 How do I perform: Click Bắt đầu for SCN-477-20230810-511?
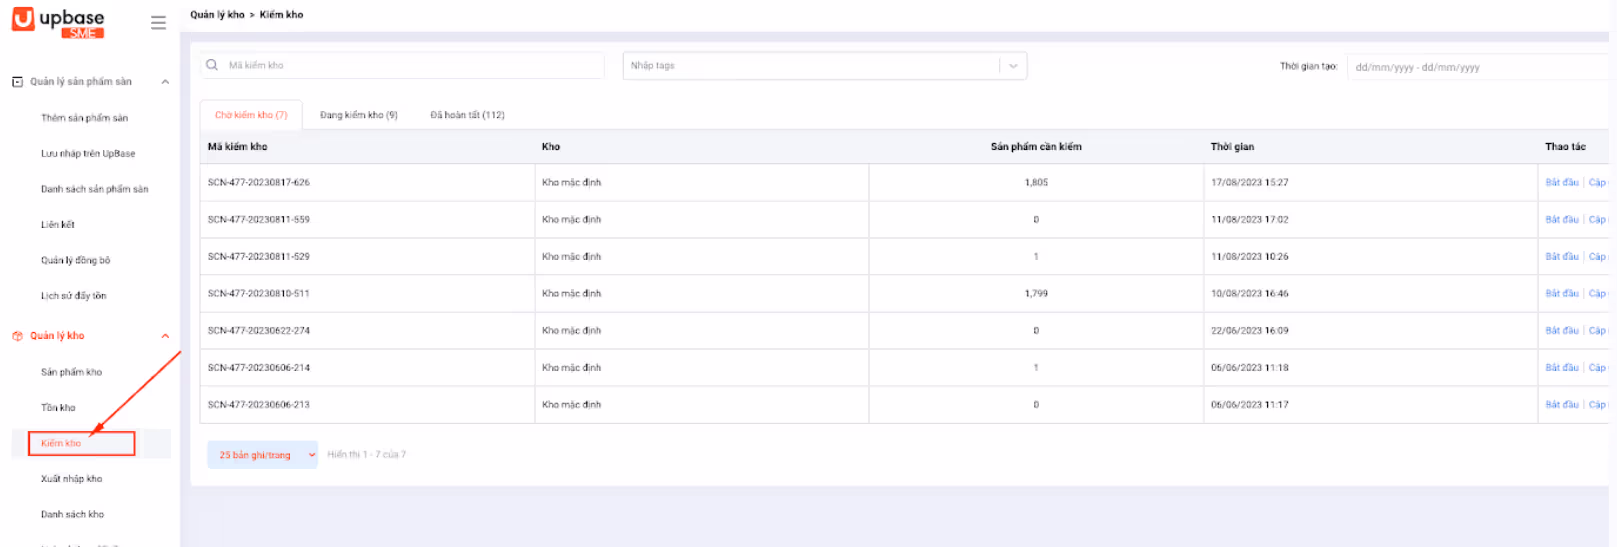click(x=1562, y=294)
